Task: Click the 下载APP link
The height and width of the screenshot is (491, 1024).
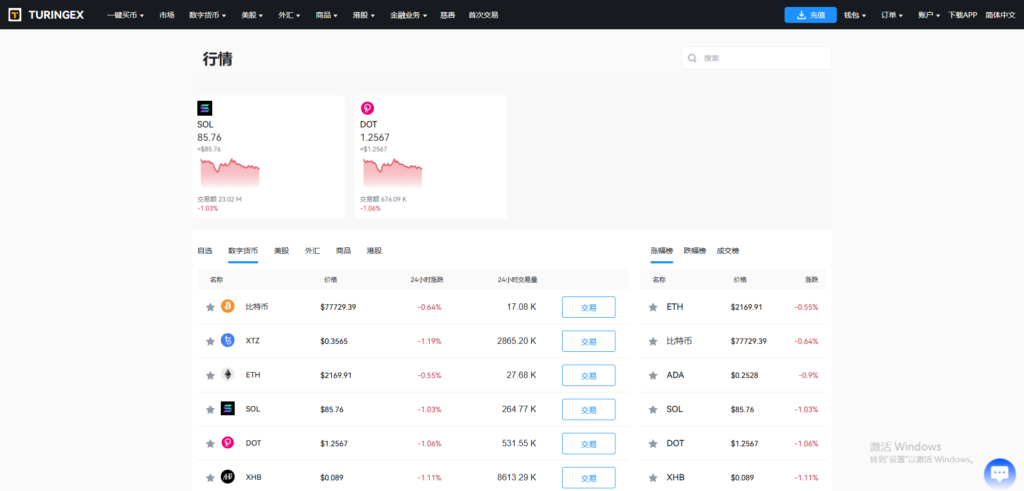Action: [x=963, y=15]
